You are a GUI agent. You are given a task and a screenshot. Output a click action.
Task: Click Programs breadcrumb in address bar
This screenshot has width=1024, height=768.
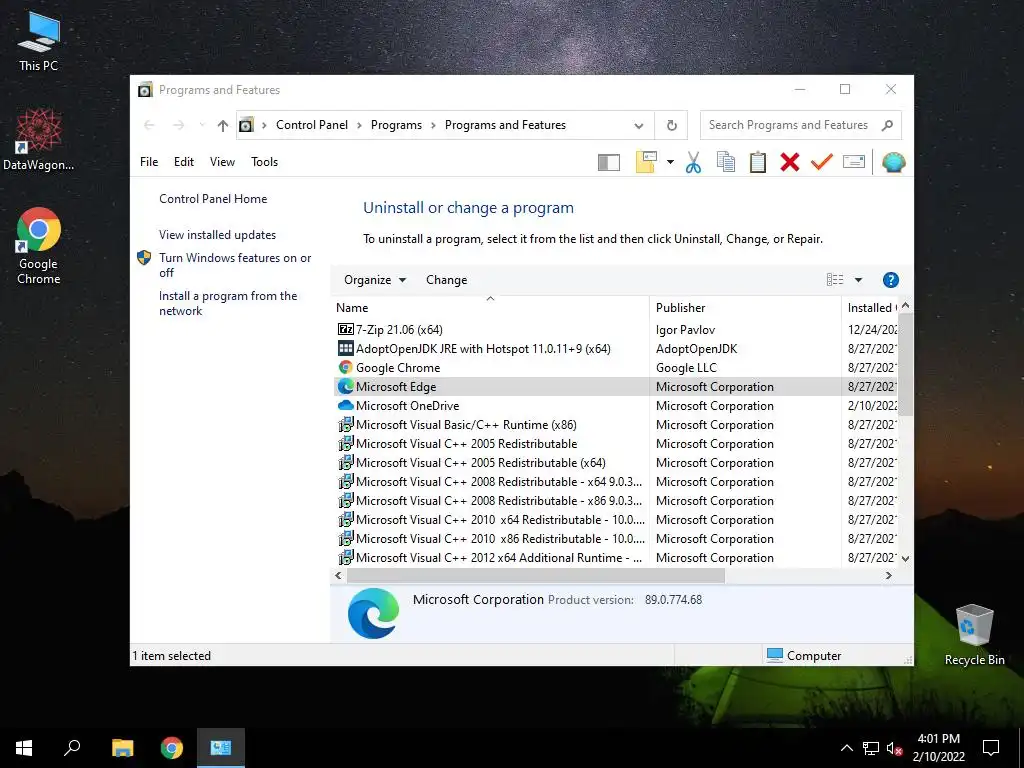(396, 125)
